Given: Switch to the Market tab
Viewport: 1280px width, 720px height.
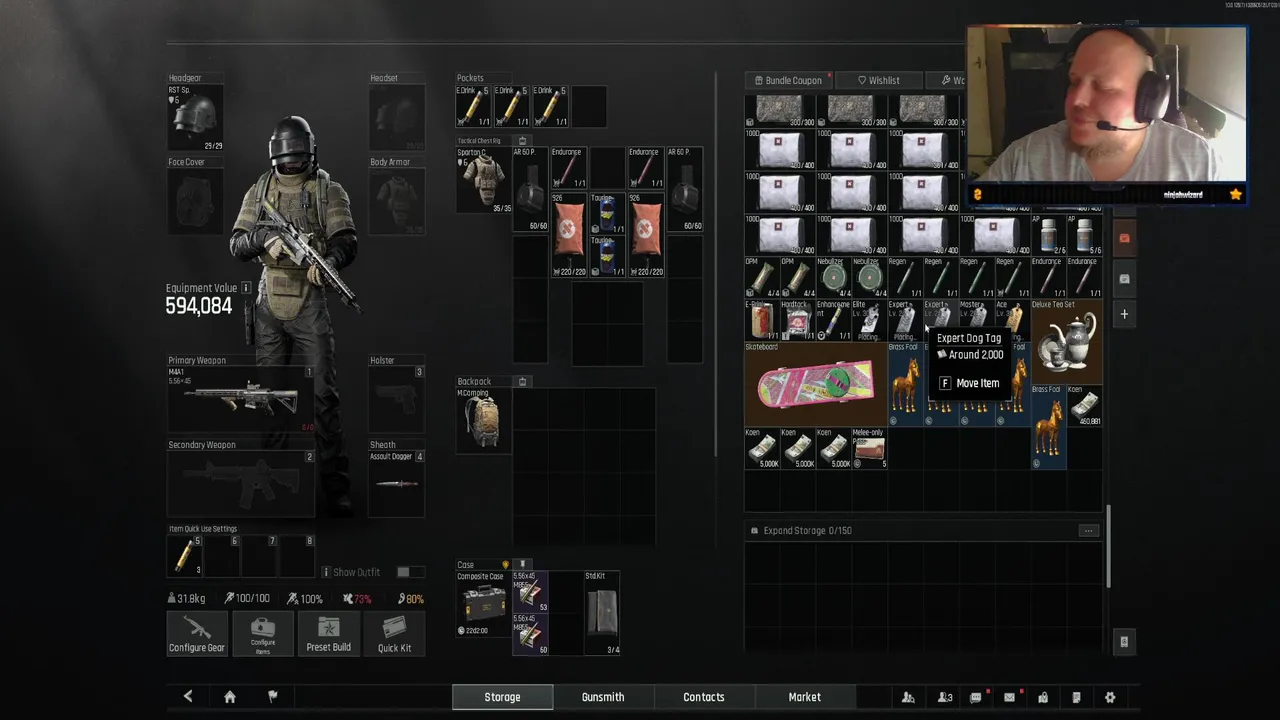Looking at the screenshot, I should pyautogui.click(x=805, y=697).
